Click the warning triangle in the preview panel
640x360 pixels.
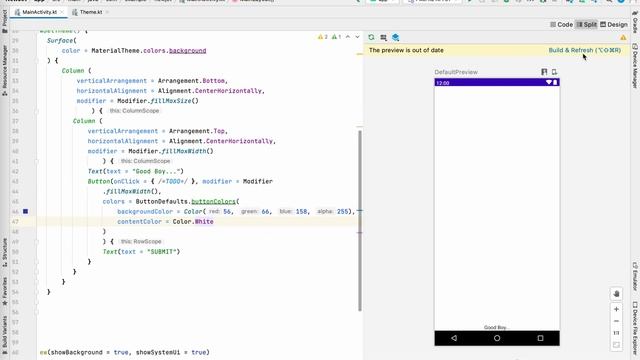tap(623, 38)
